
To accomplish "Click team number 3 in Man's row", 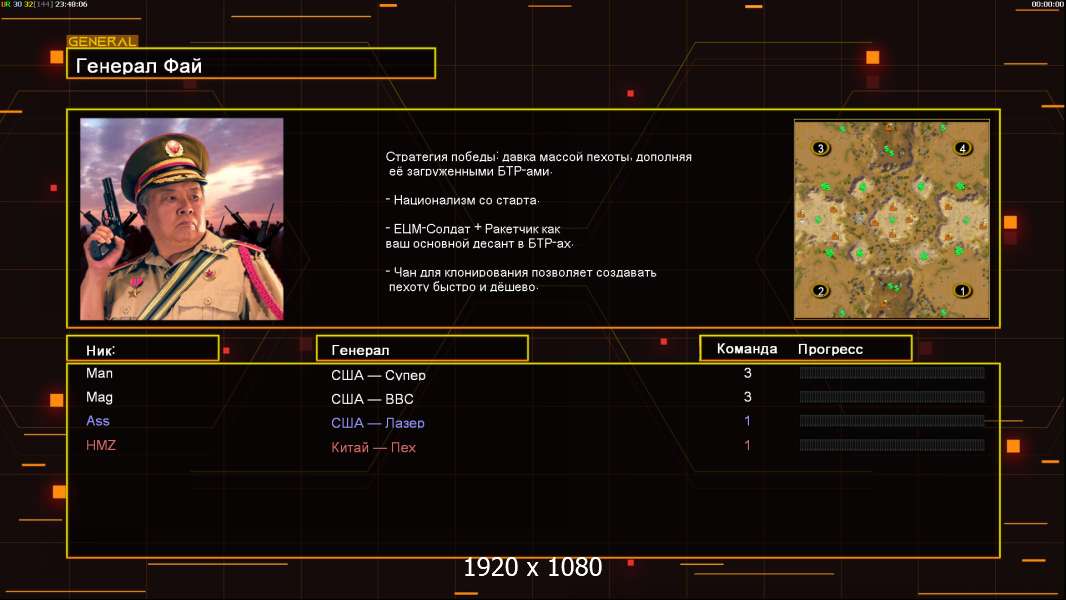I will coord(747,373).
